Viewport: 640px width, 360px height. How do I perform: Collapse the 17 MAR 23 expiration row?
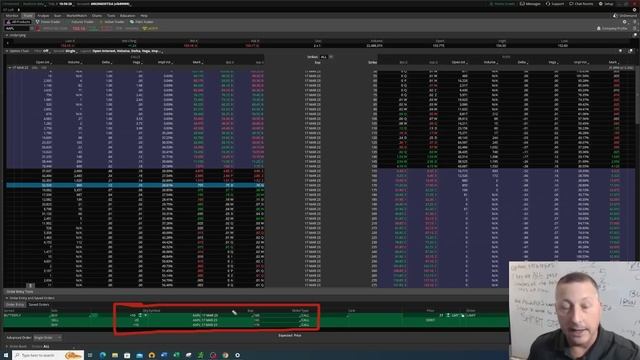click(10, 68)
